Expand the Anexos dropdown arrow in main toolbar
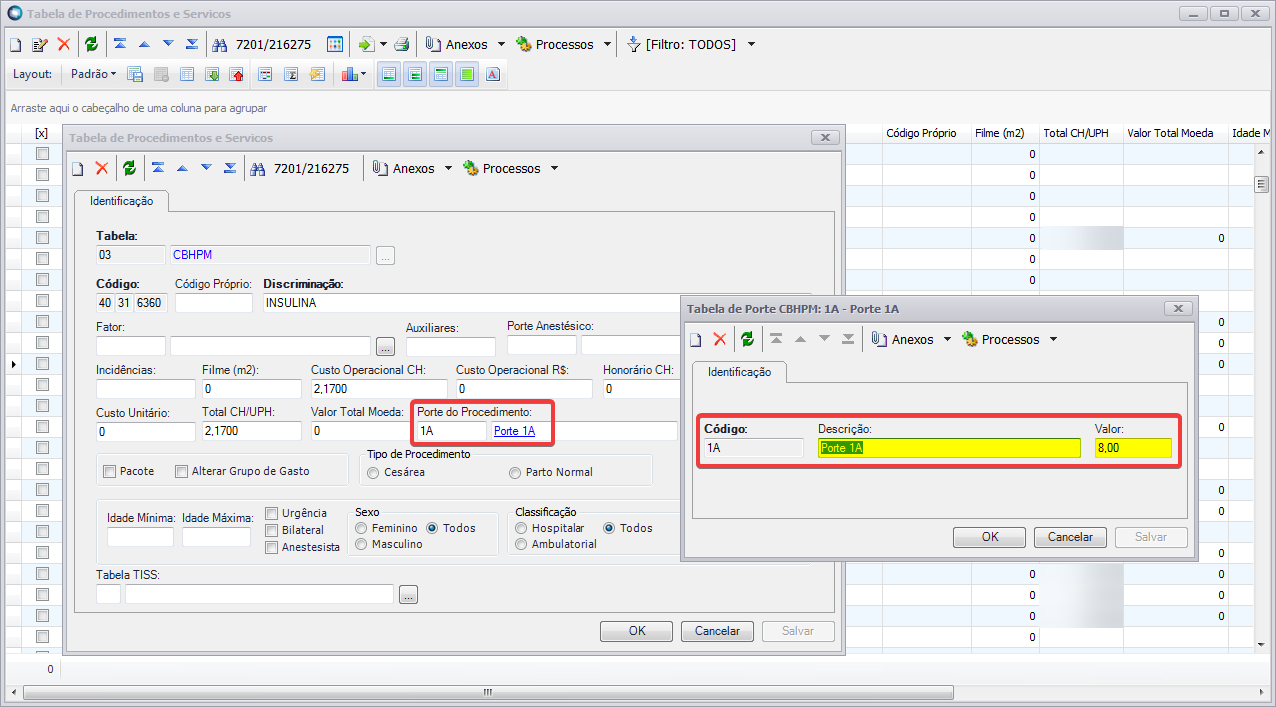 [501, 45]
